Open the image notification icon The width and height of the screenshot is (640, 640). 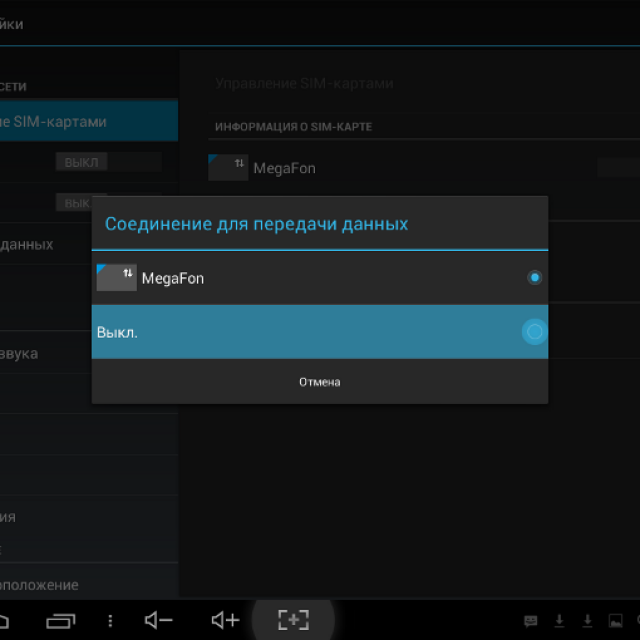tap(616, 621)
